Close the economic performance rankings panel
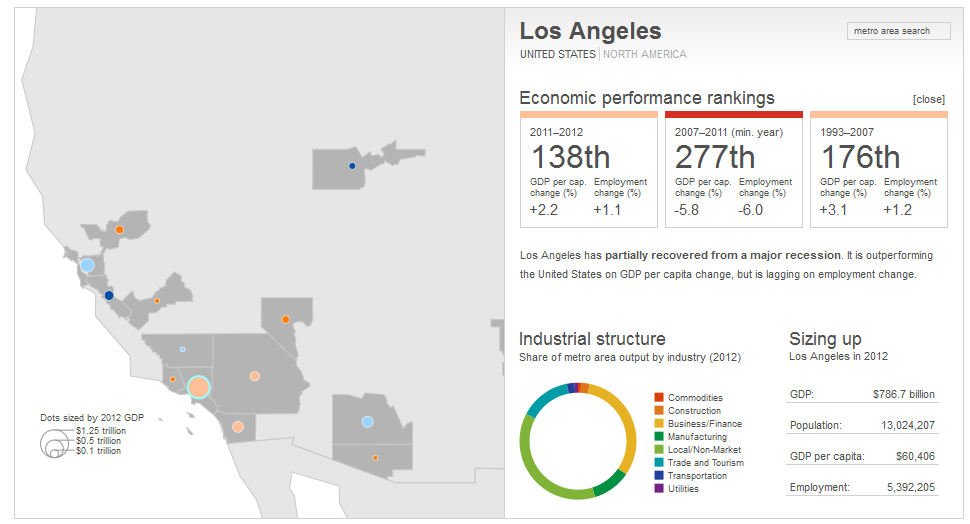Viewport: 970px width, 524px height. pos(928,100)
